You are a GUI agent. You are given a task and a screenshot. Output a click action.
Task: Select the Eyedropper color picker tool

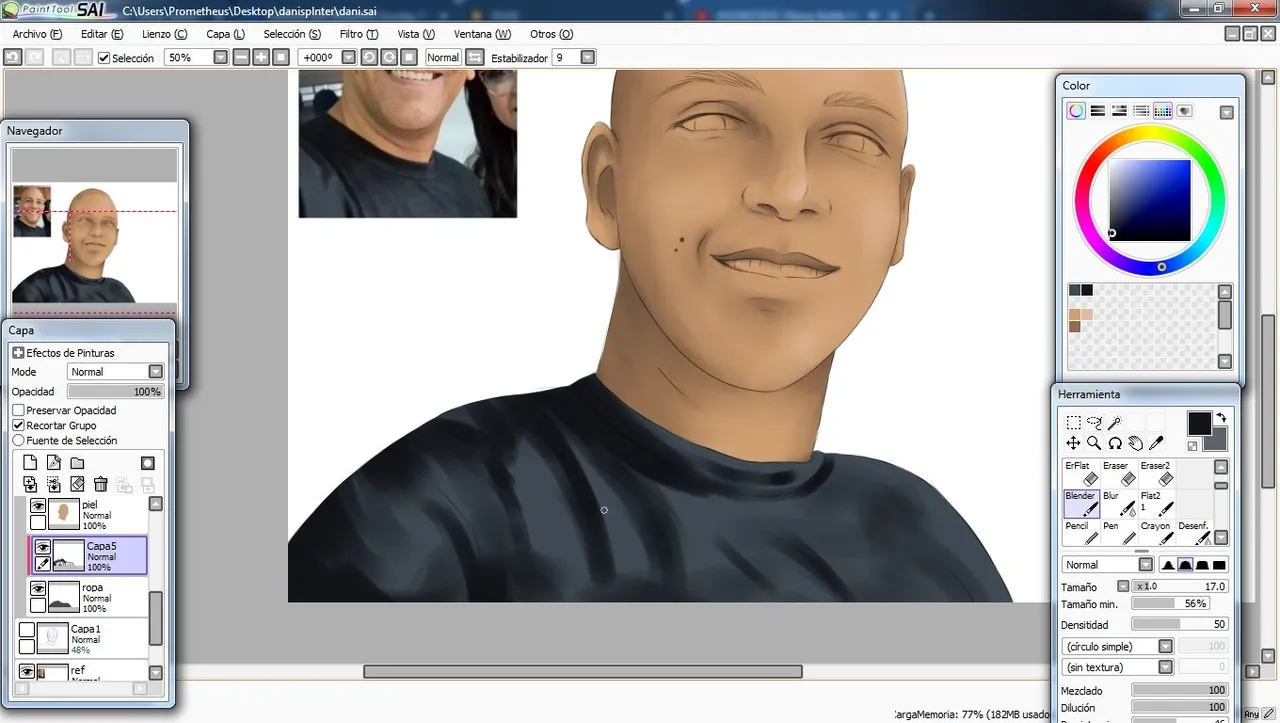1157,443
